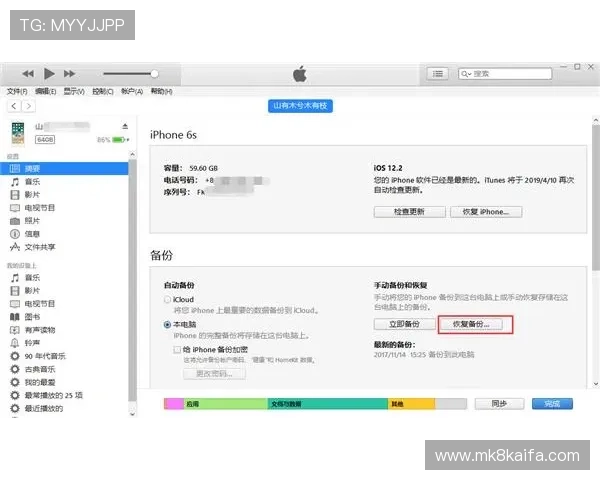Click the 检查更新 button
This screenshot has width=600, height=480.
tap(409, 212)
